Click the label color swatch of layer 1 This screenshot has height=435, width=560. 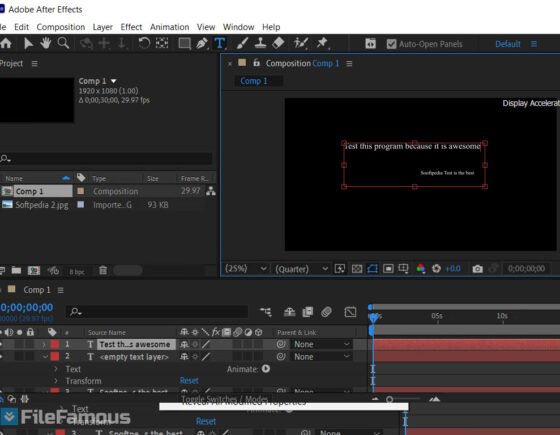pyautogui.click(x=55, y=344)
